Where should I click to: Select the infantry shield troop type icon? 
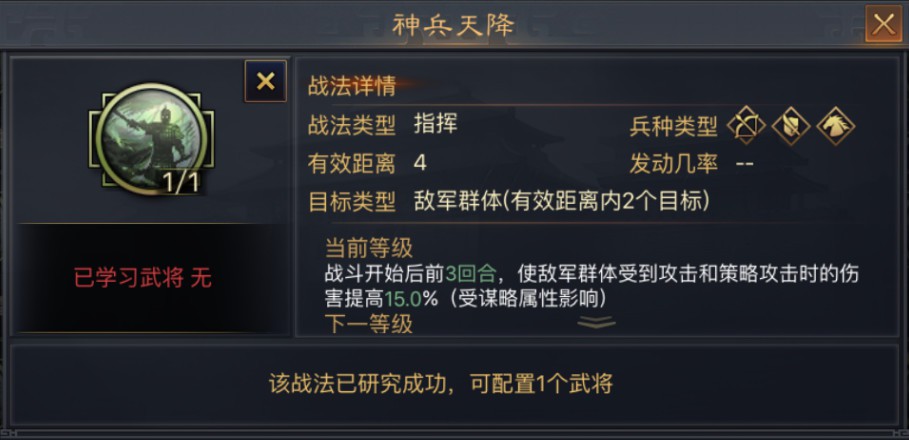(x=791, y=125)
